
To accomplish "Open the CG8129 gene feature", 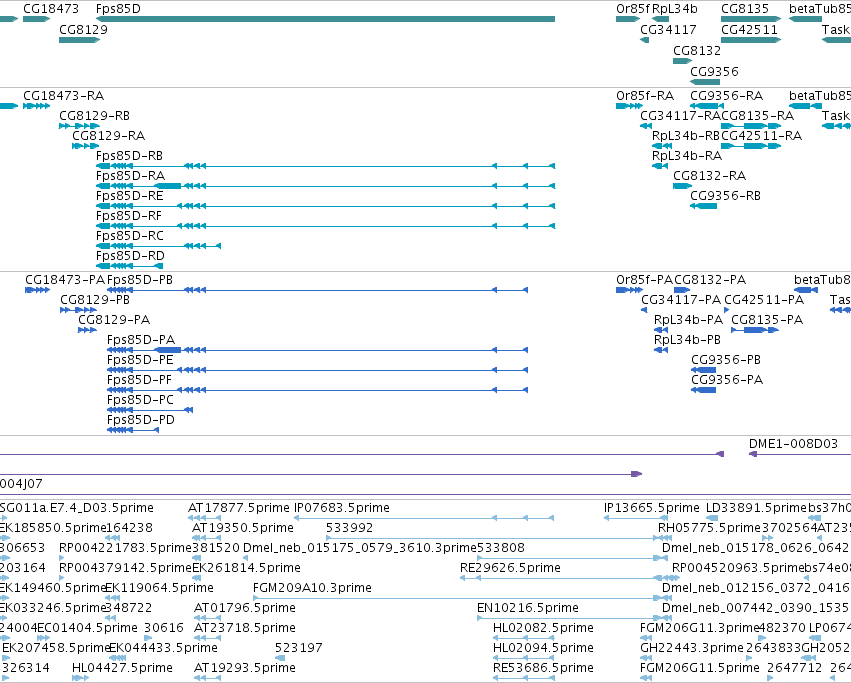I will point(79,40).
